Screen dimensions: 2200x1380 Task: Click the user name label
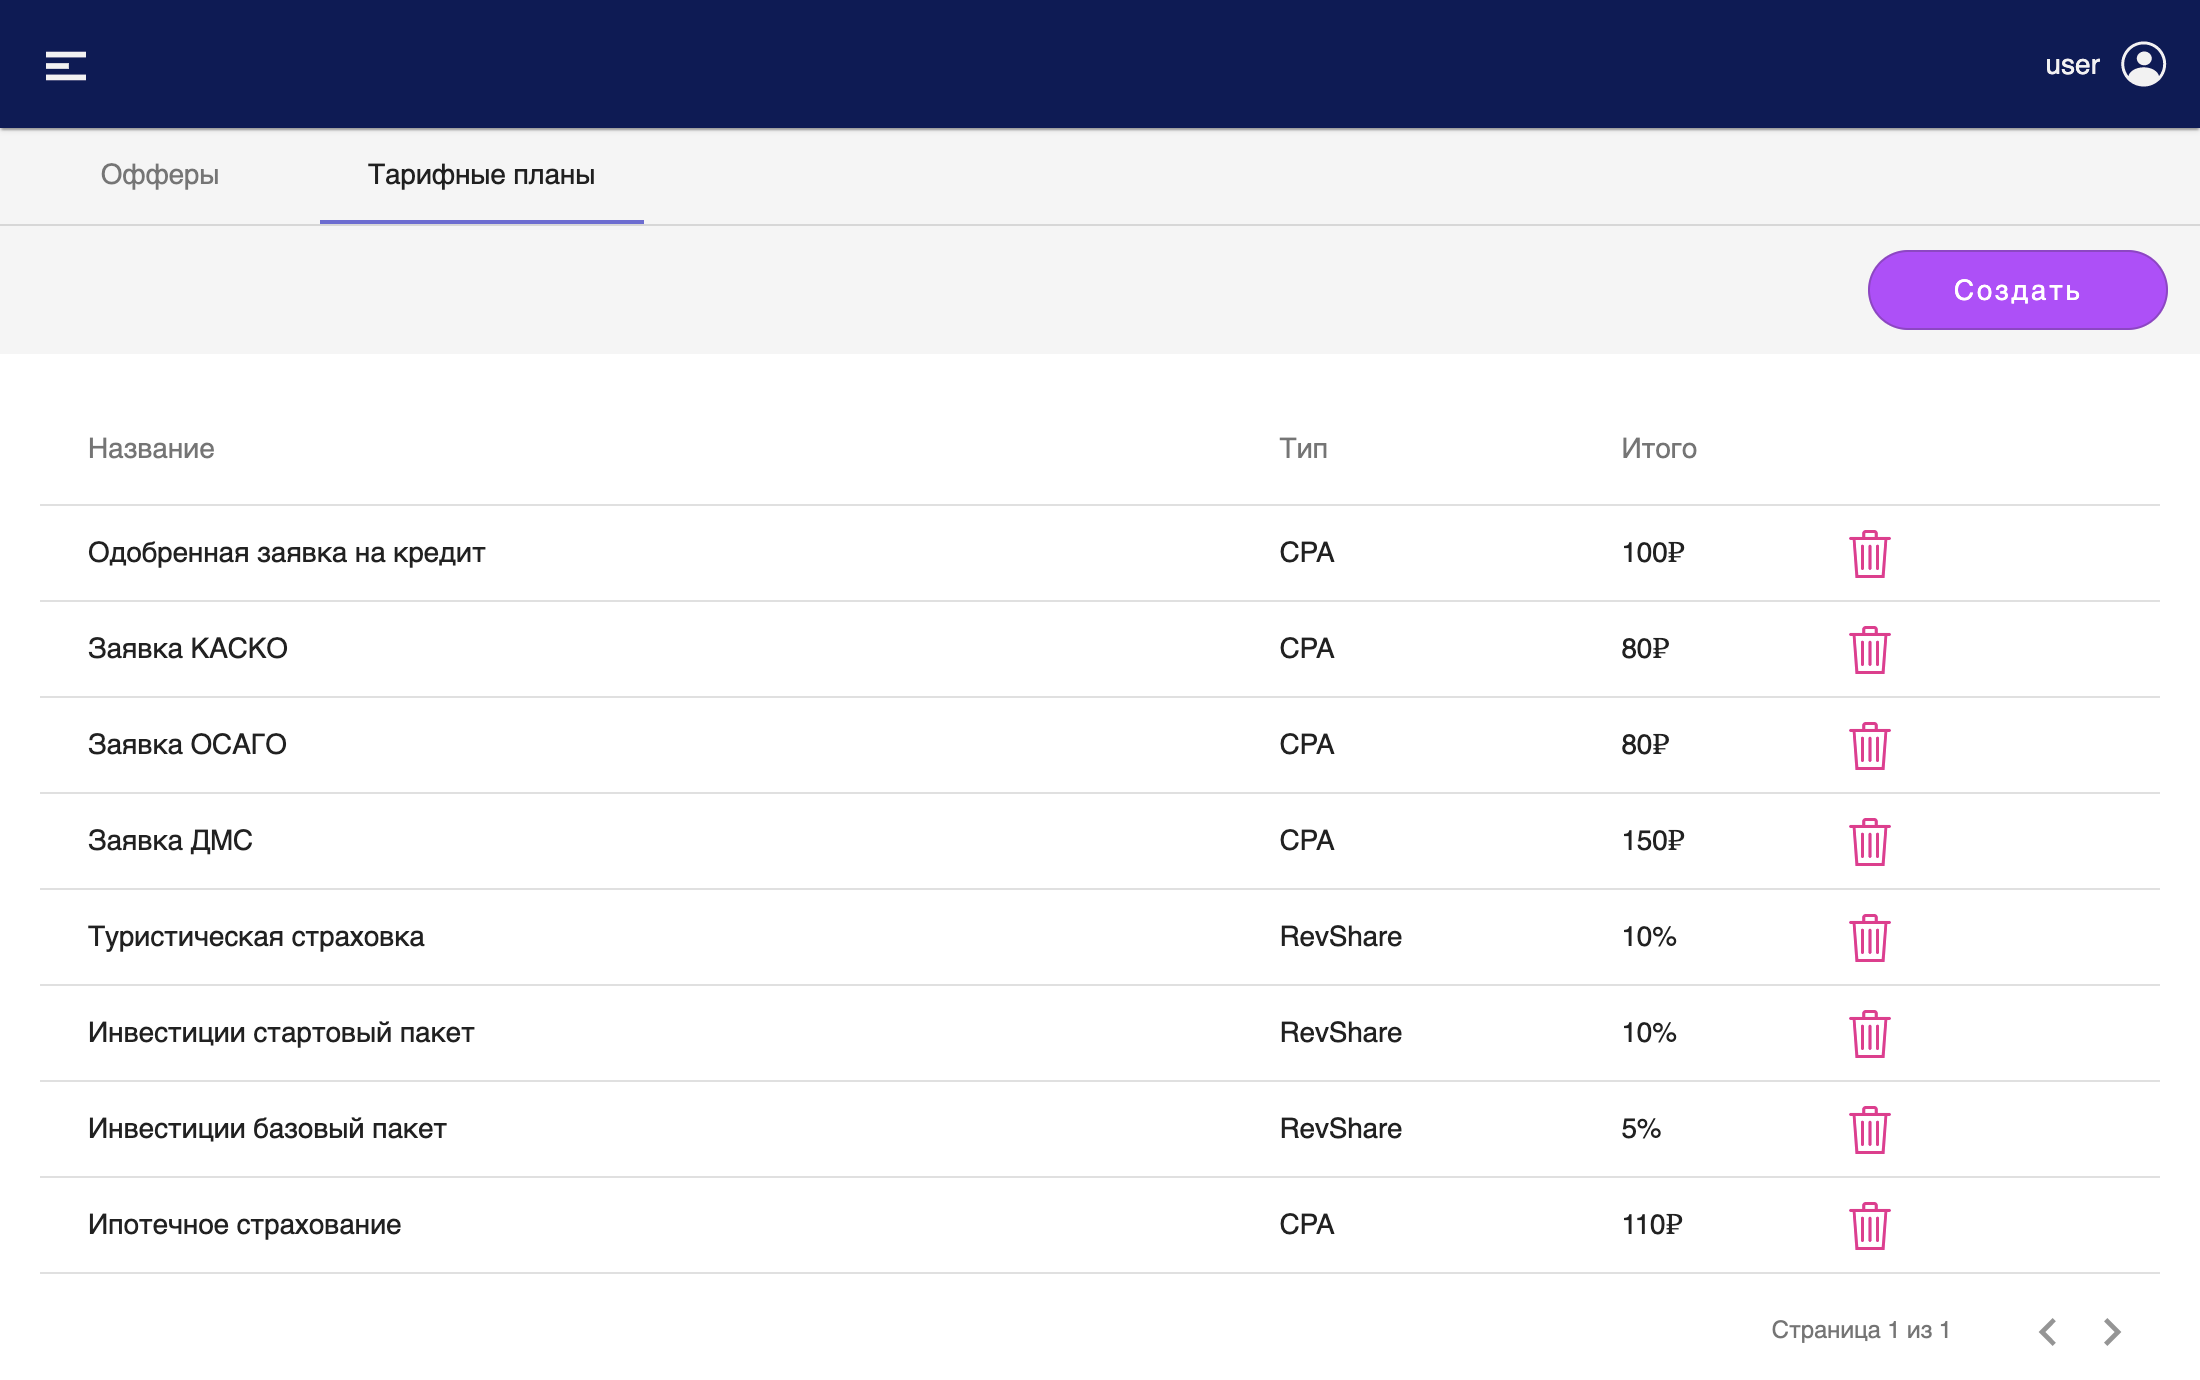[x=2072, y=66]
